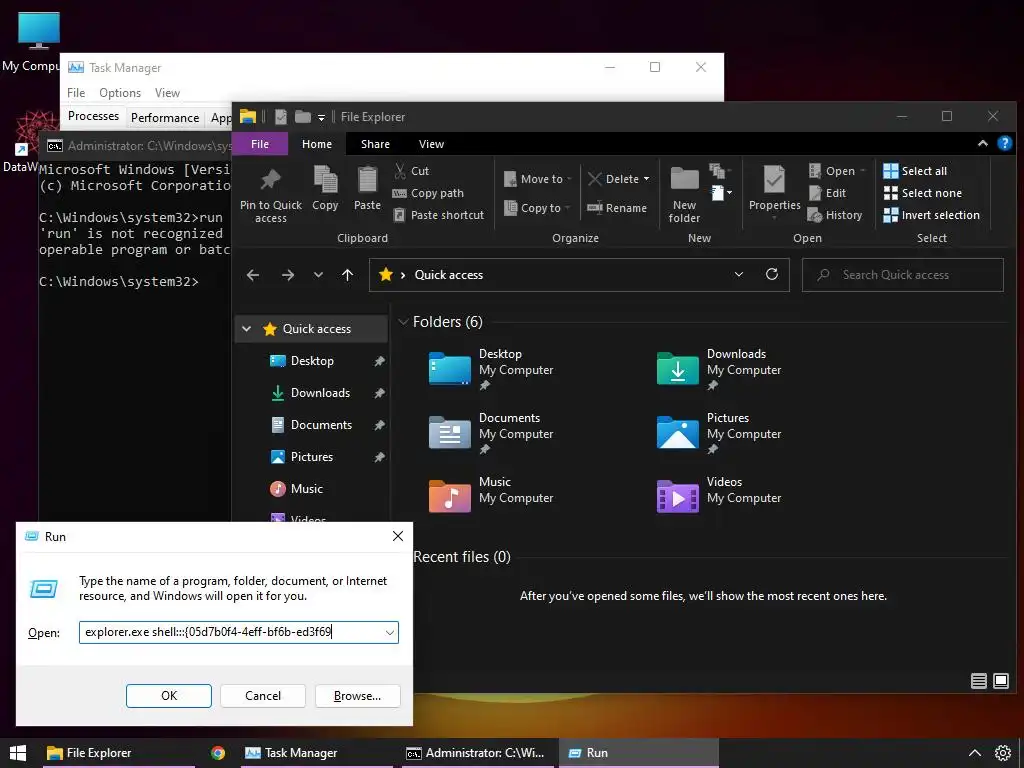Viewport: 1024px width, 768px height.
Task: Open recent locations dropdown arrow
Action: point(318,275)
